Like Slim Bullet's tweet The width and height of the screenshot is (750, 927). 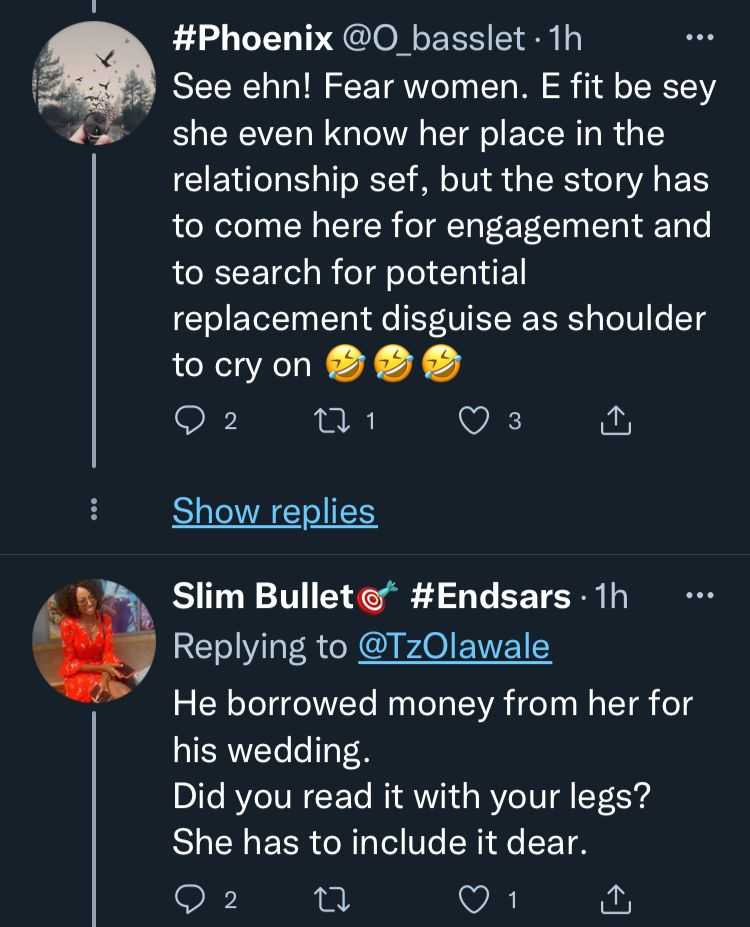(x=472, y=900)
